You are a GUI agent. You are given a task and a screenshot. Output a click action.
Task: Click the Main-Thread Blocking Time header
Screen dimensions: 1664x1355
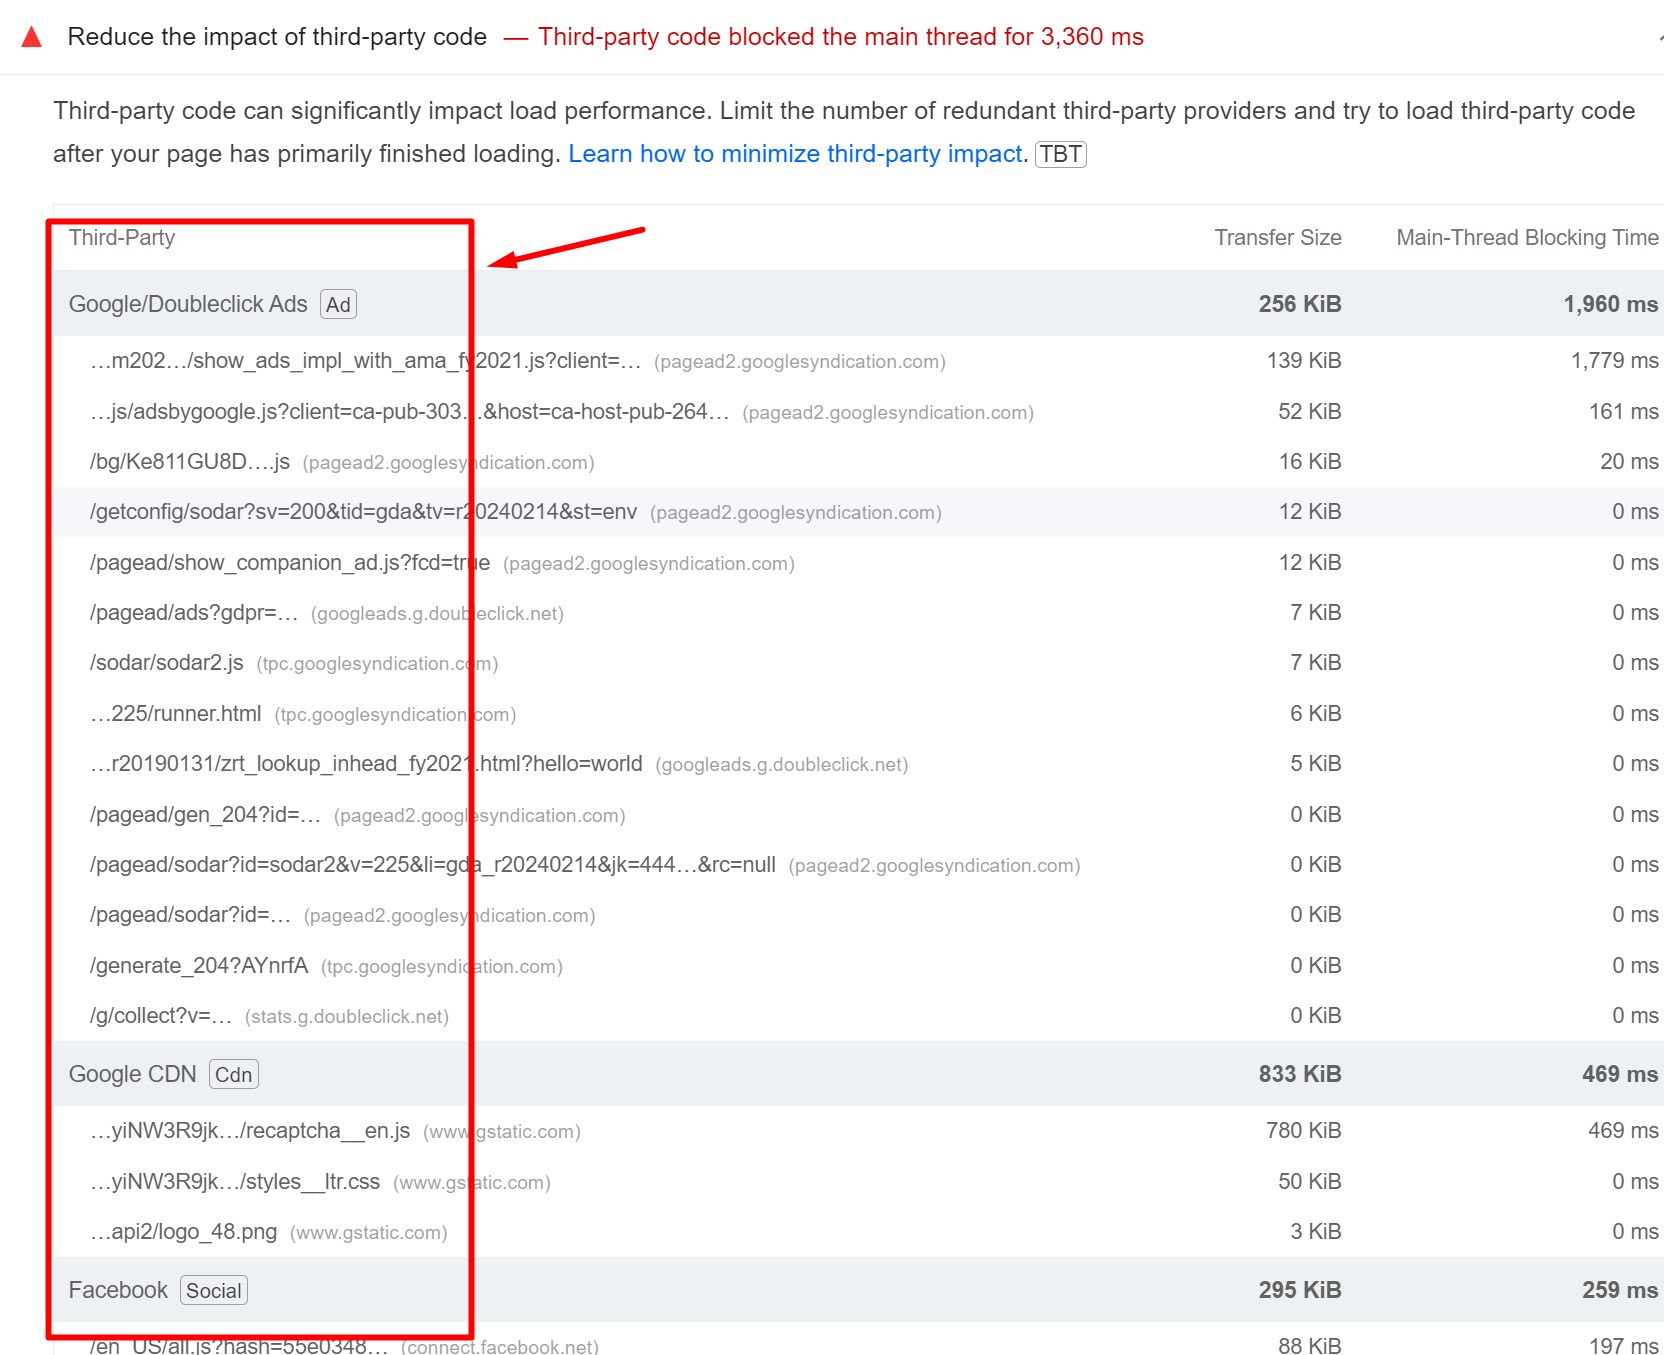[1527, 238]
